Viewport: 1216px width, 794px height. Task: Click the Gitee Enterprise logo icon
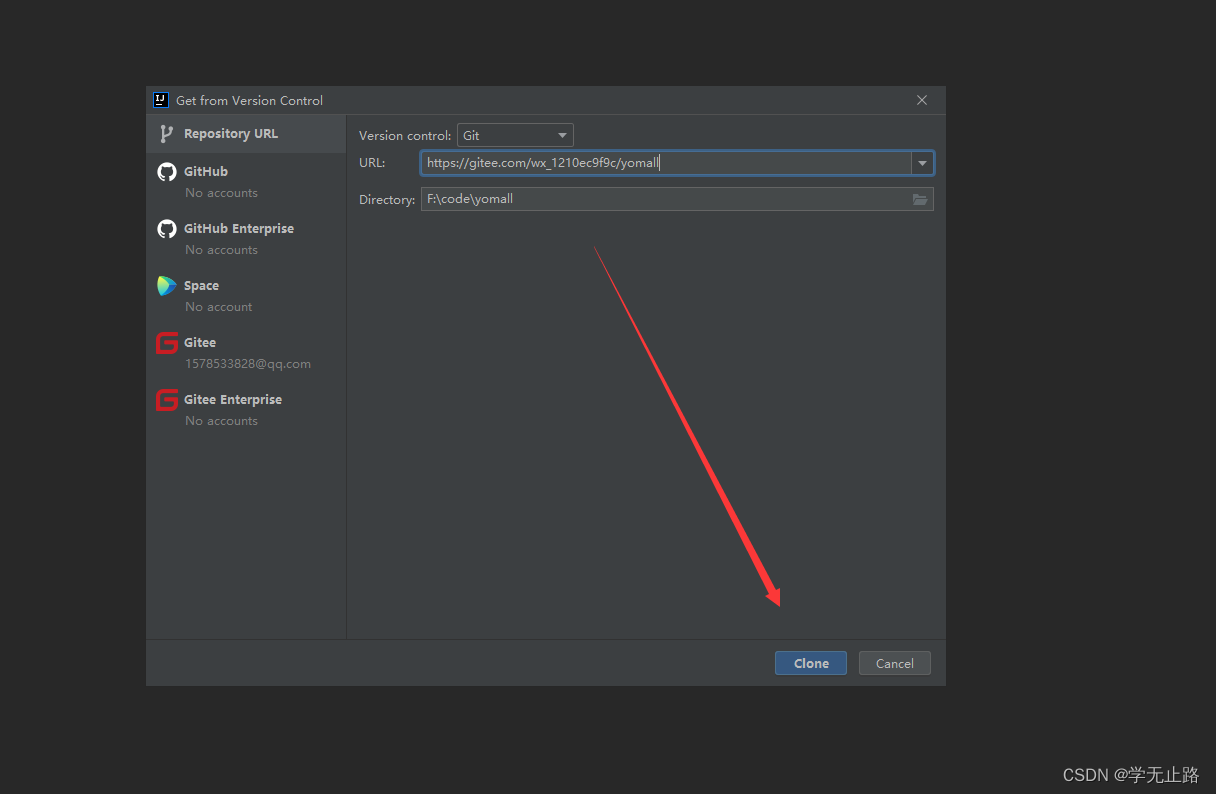(167, 400)
